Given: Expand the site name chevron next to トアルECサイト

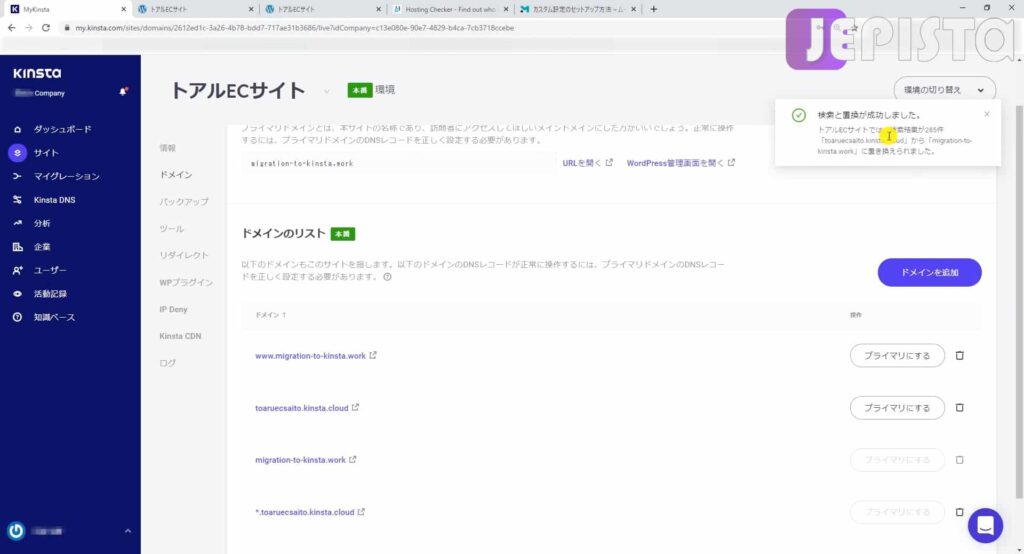Looking at the screenshot, I should 327,91.
